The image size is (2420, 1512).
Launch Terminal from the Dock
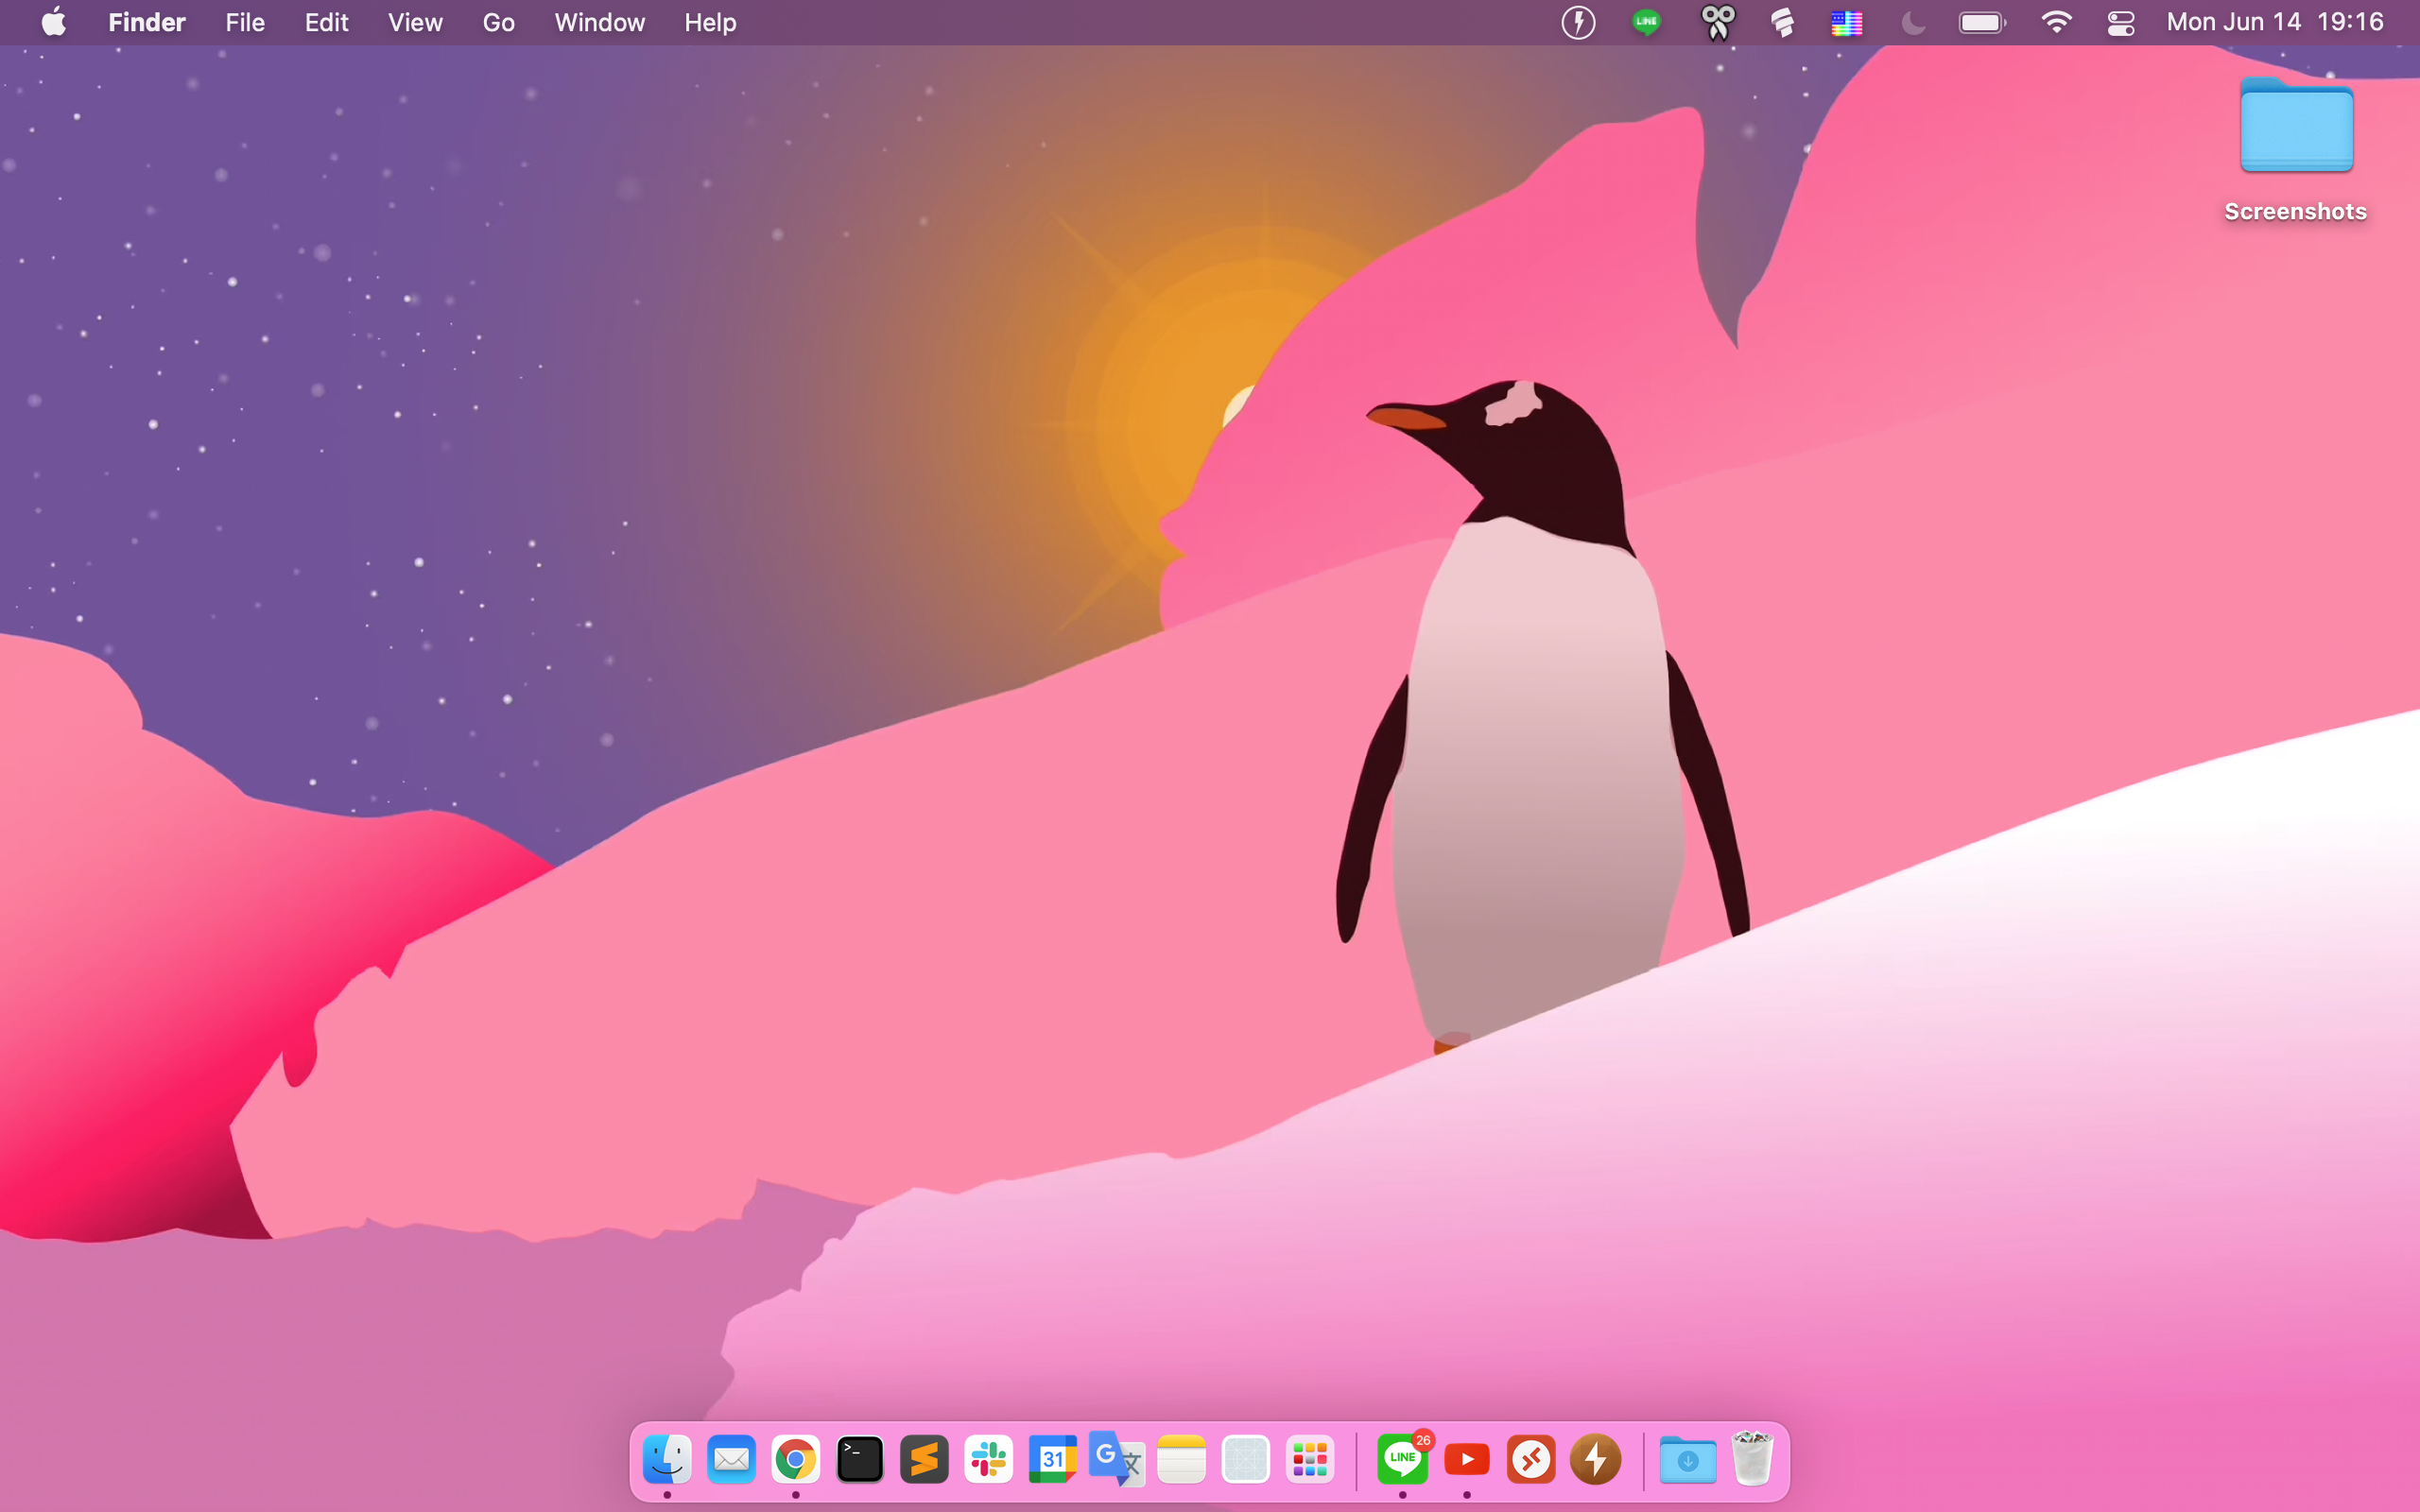(860, 1460)
